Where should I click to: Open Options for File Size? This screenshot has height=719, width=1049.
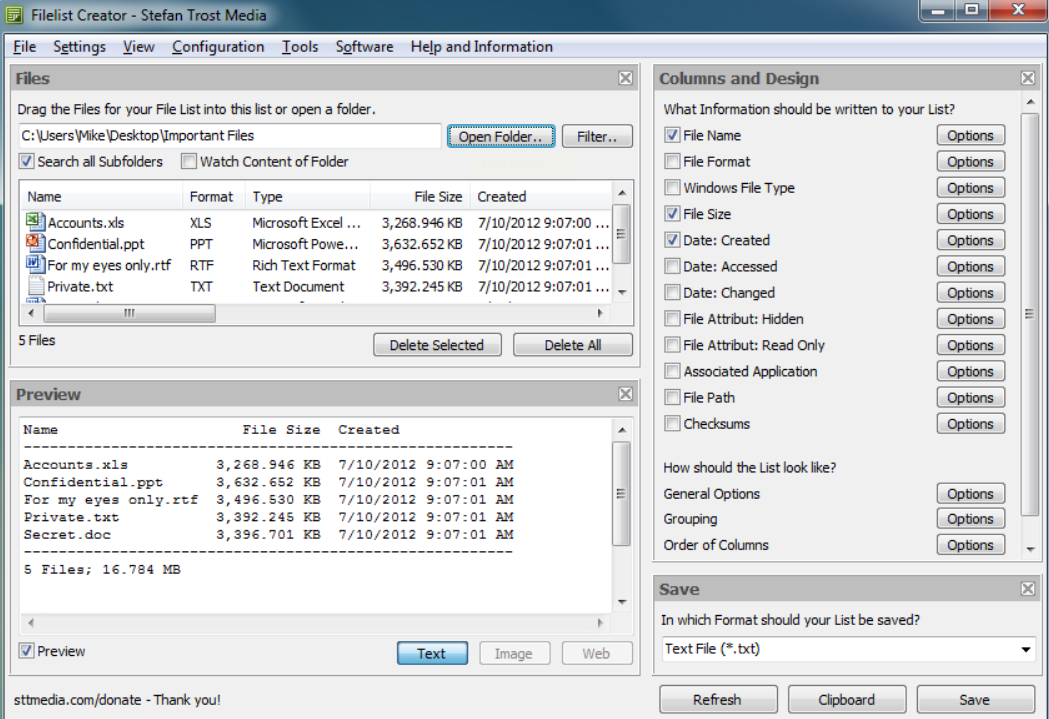(970, 213)
